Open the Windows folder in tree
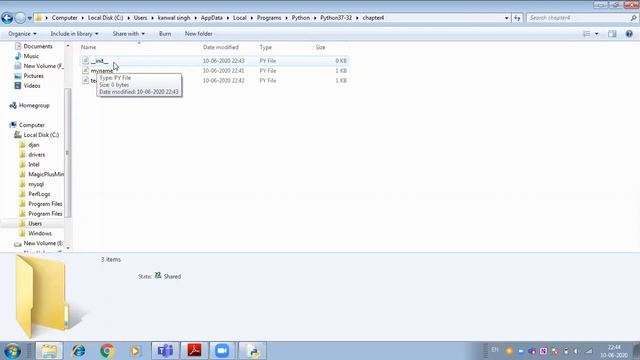The width and height of the screenshot is (640, 360). pos(40,233)
